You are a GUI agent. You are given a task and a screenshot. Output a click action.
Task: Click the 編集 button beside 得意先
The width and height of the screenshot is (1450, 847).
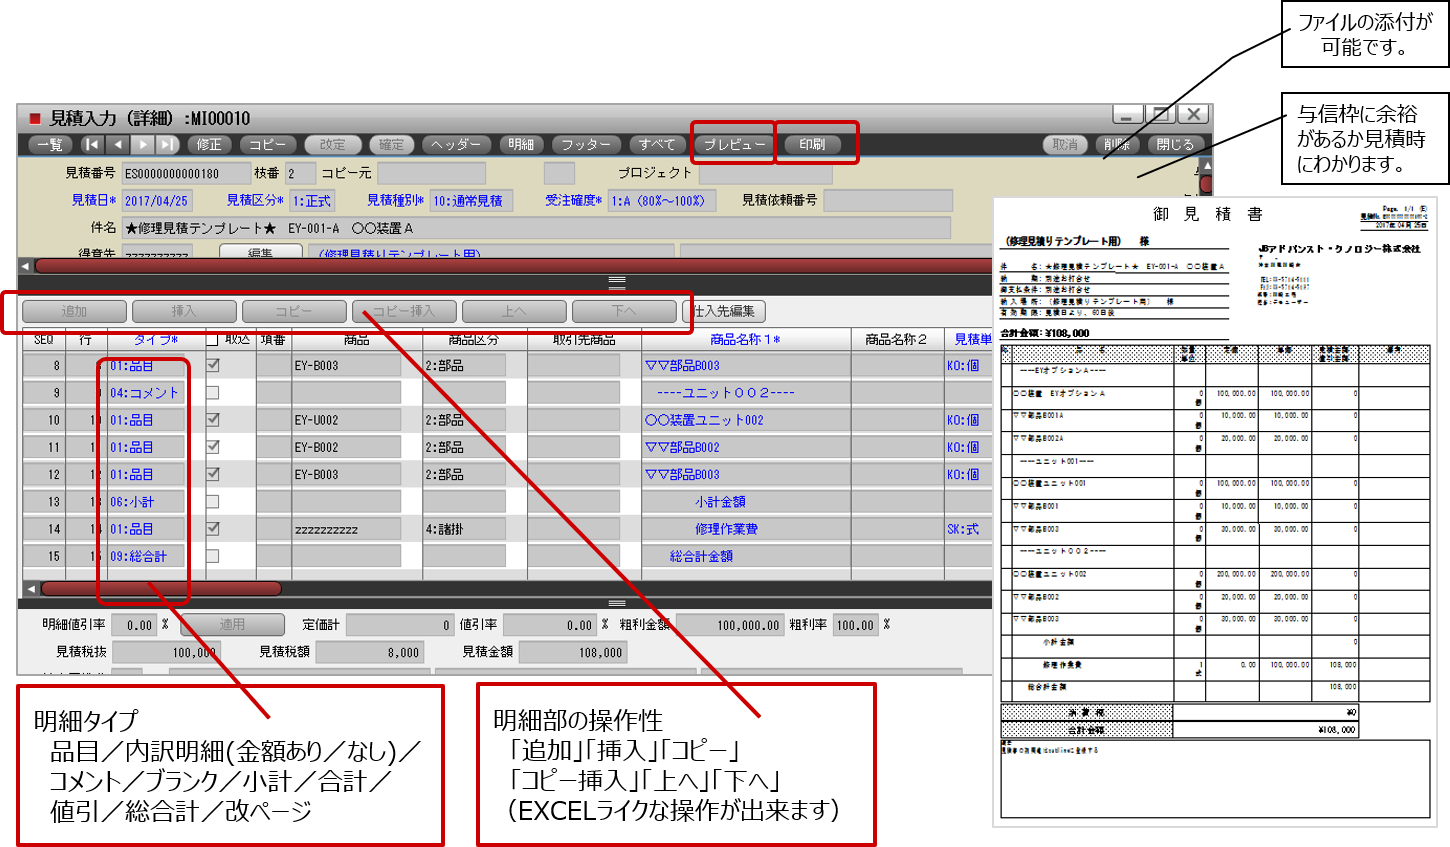[x=261, y=252]
